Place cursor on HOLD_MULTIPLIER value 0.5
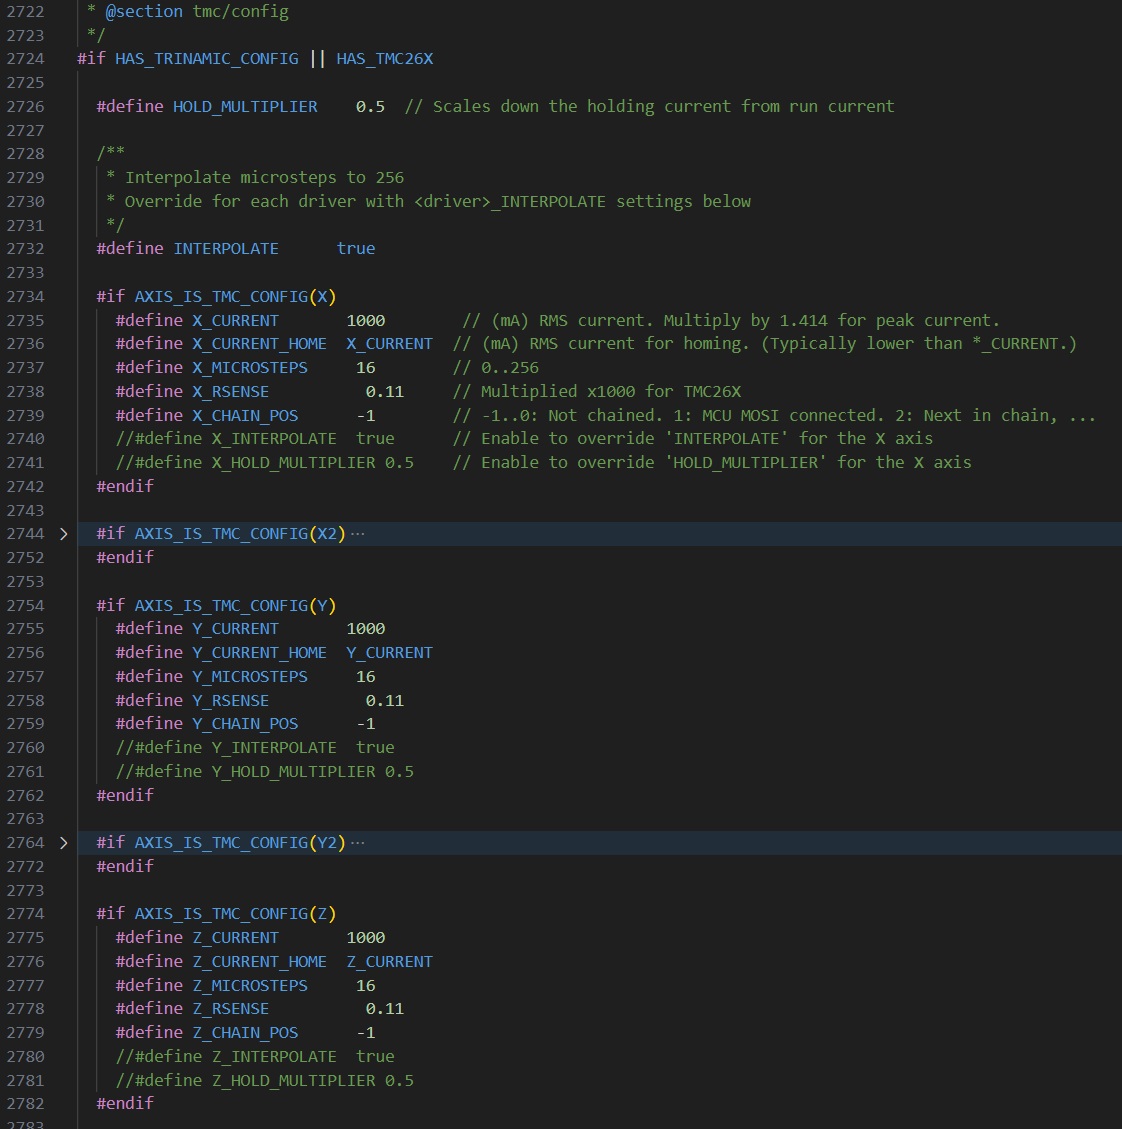Image resolution: width=1122 pixels, height=1129 pixels. (370, 107)
